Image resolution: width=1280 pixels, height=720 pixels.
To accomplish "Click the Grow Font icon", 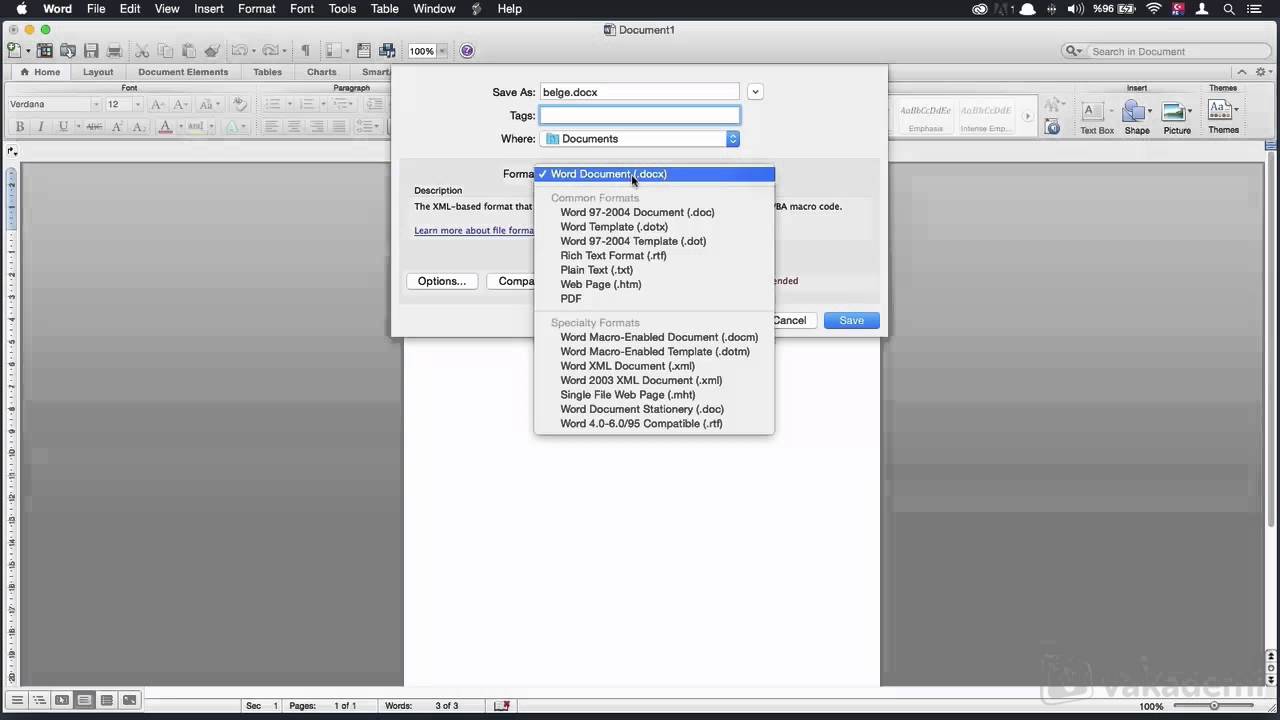I will [x=157, y=104].
